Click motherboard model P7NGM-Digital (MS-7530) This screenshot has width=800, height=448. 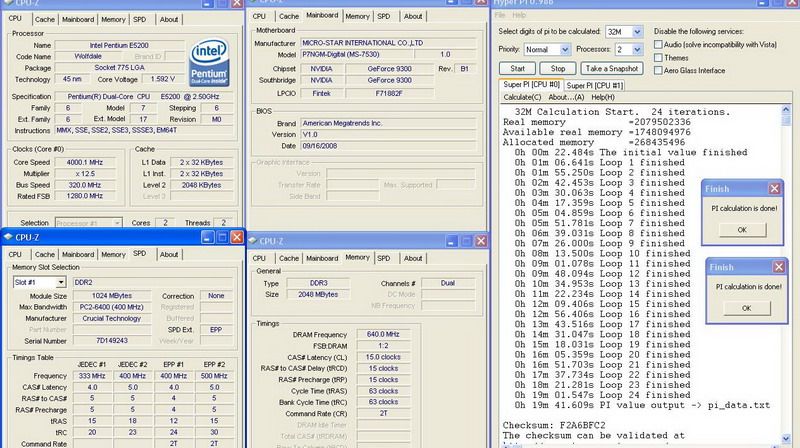click(x=356, y=54)
